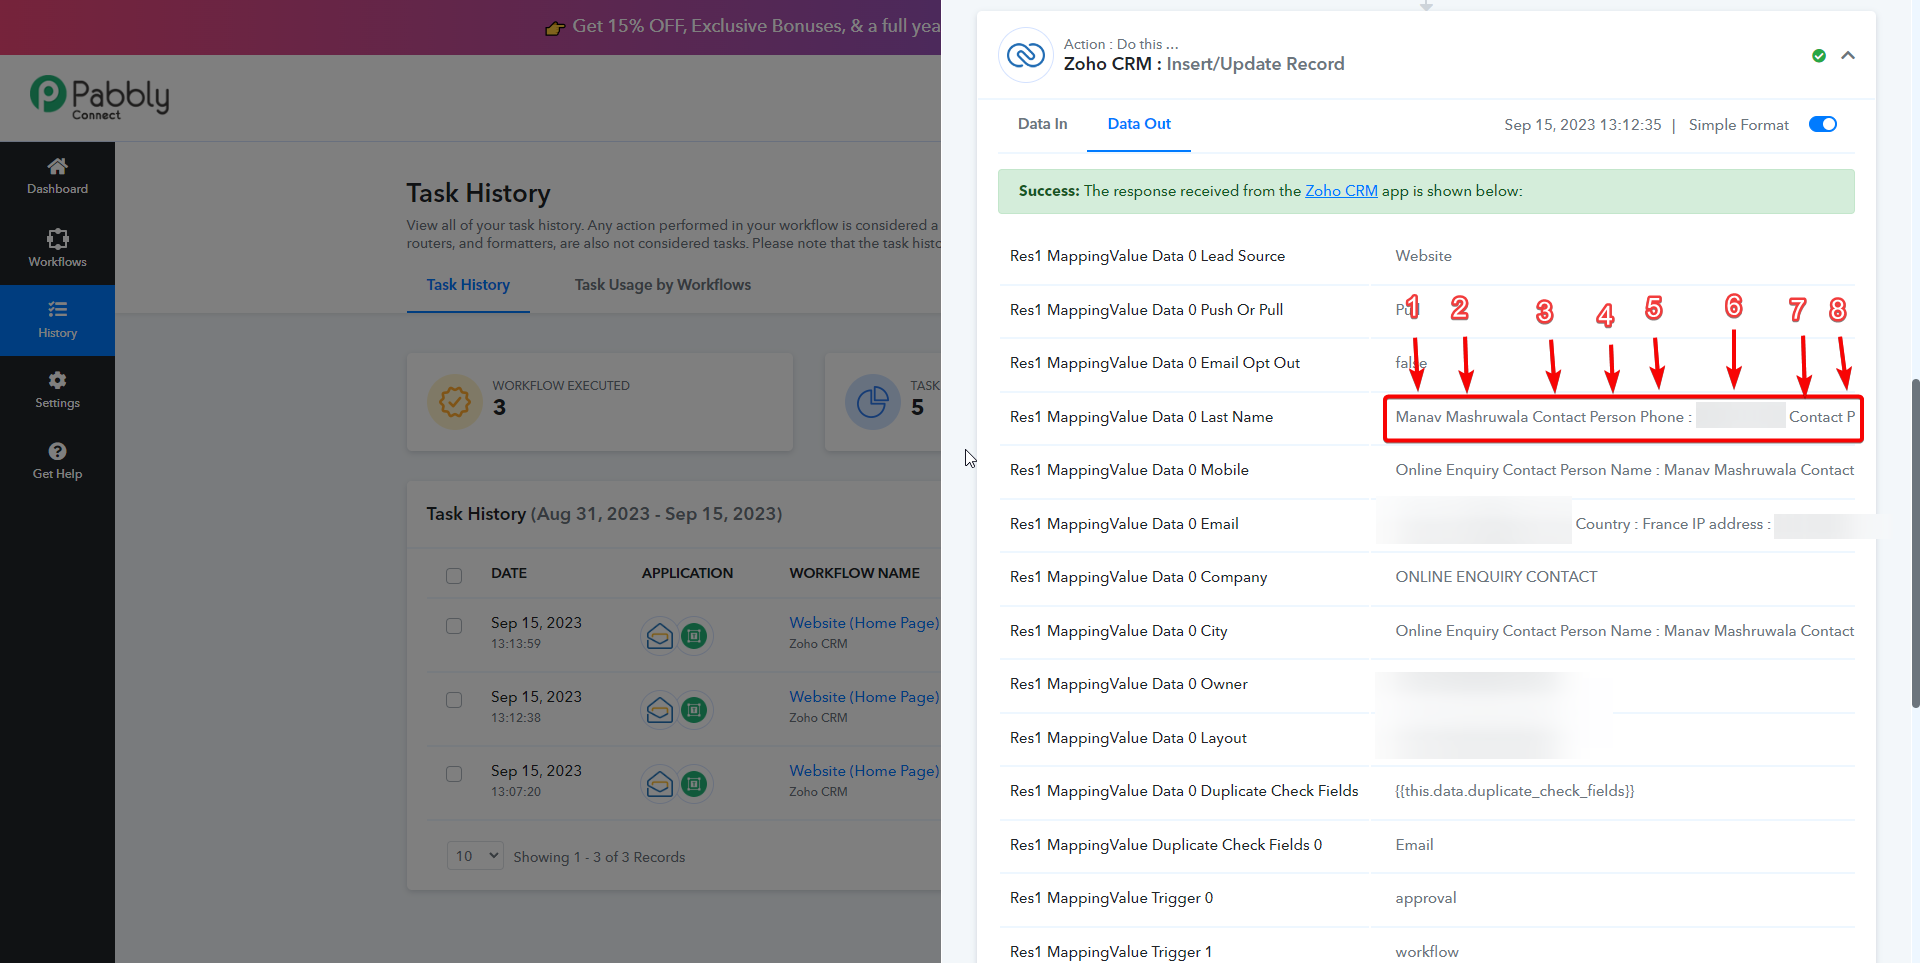Open the Settings gear icon
This screenshot has height=963, width=1920.
pos(58,380)
